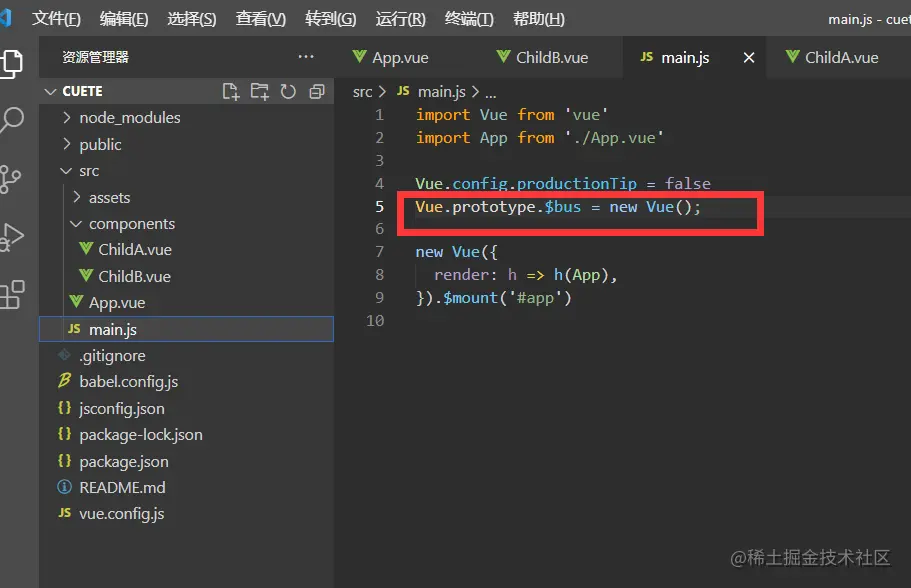Open Run and Debug view

(12, 236)
